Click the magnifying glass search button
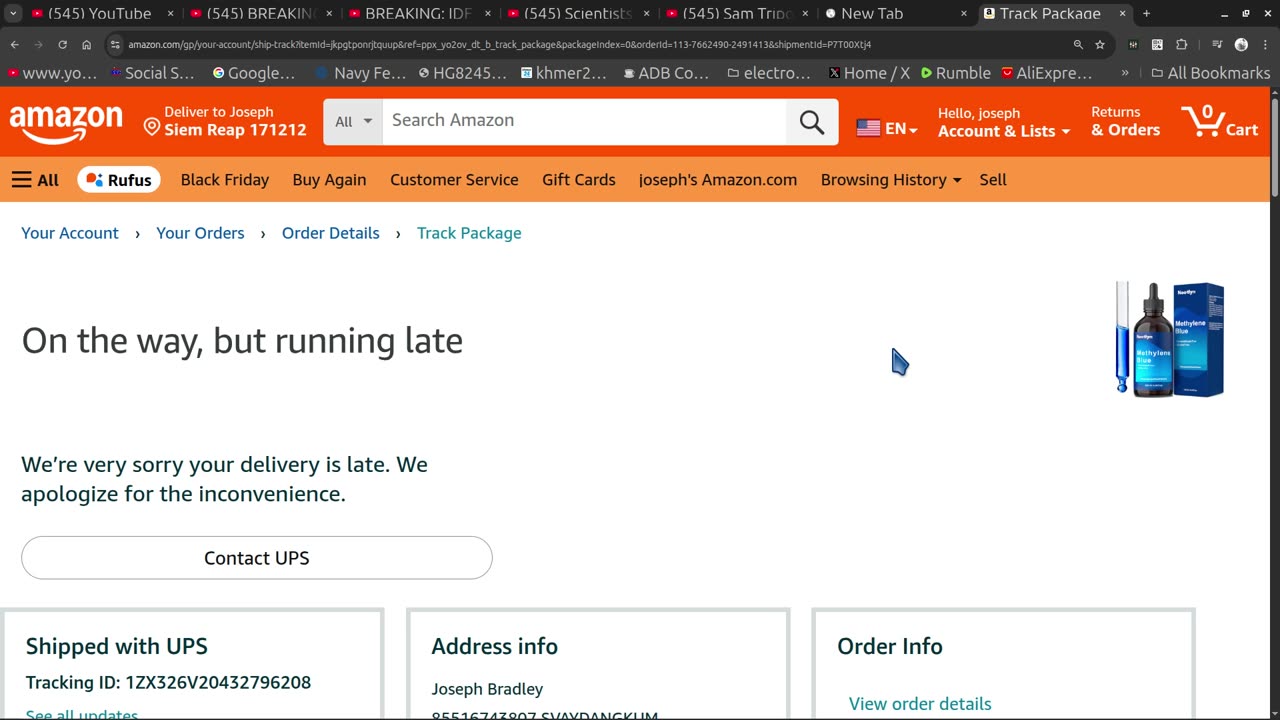The width and height of the screenshot is (1280, 720). pos(812,122)
